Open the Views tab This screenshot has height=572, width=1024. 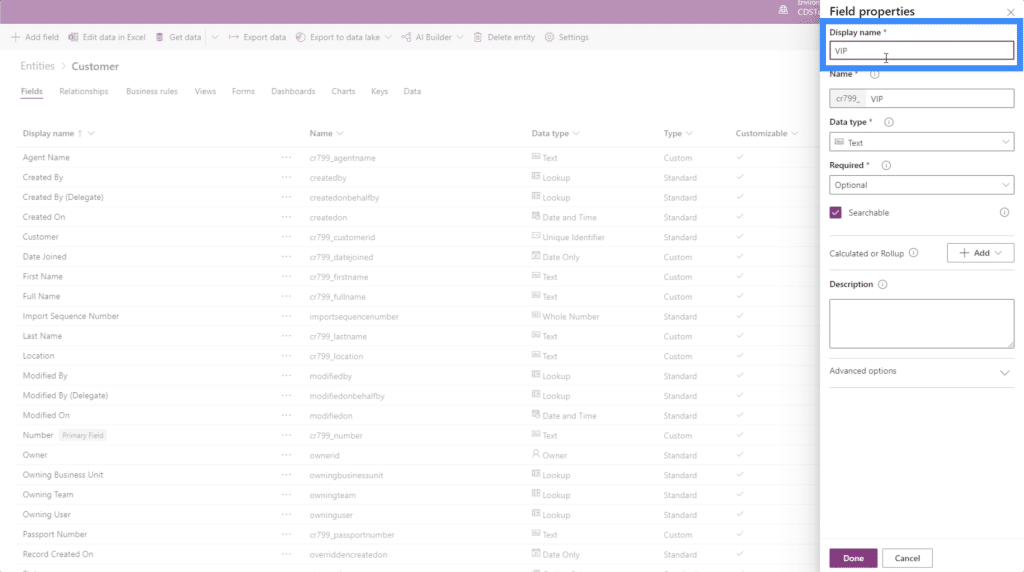205,91
